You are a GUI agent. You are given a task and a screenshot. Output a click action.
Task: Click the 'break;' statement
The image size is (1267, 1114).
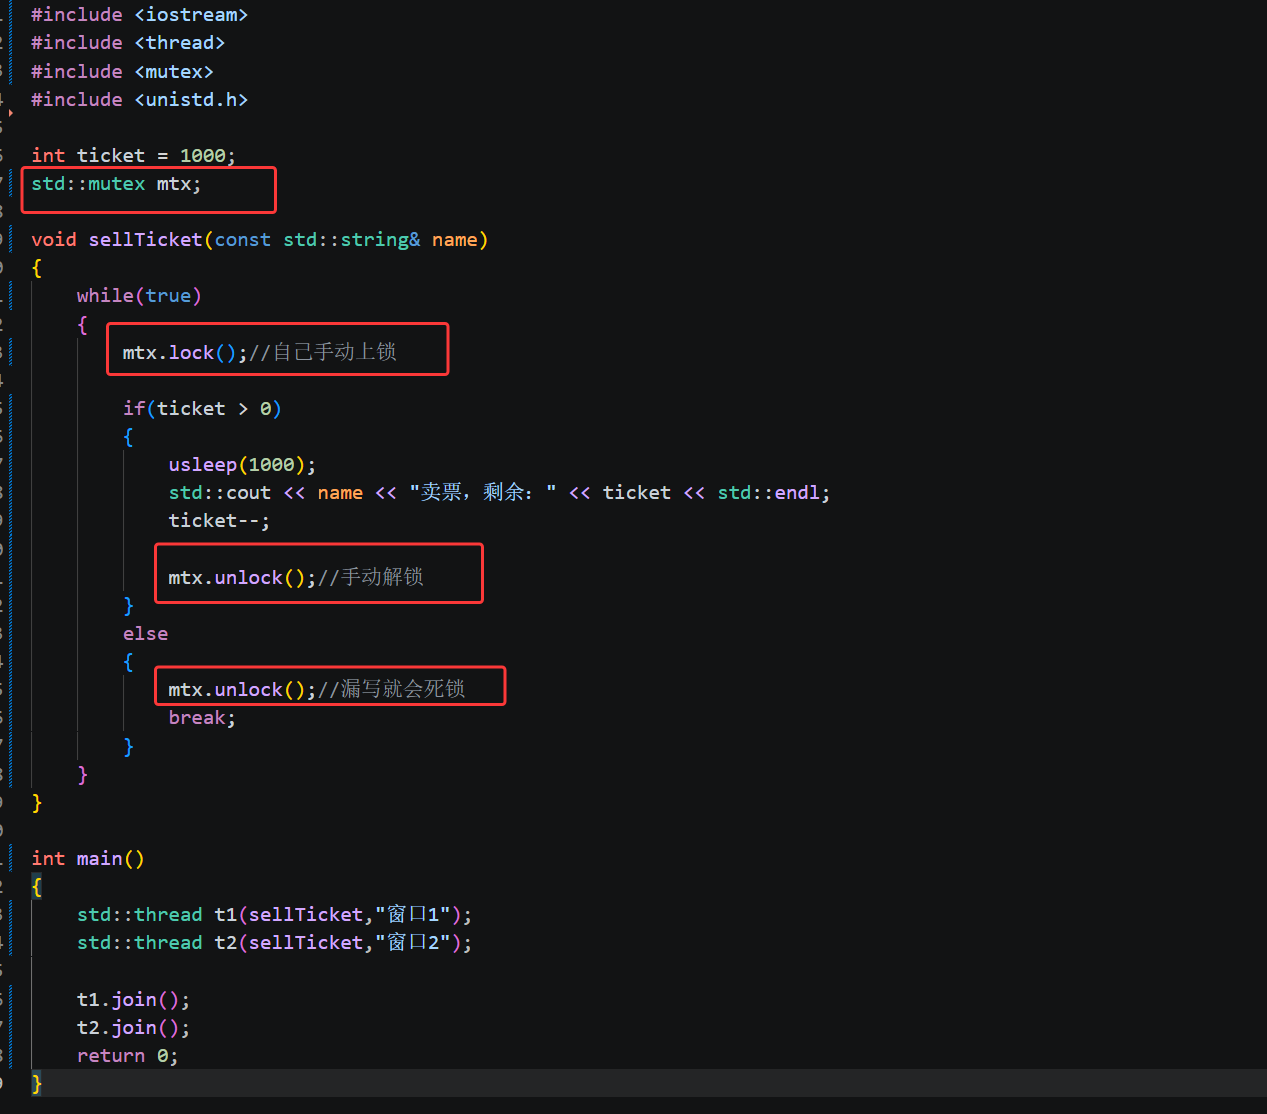[202, 718]
